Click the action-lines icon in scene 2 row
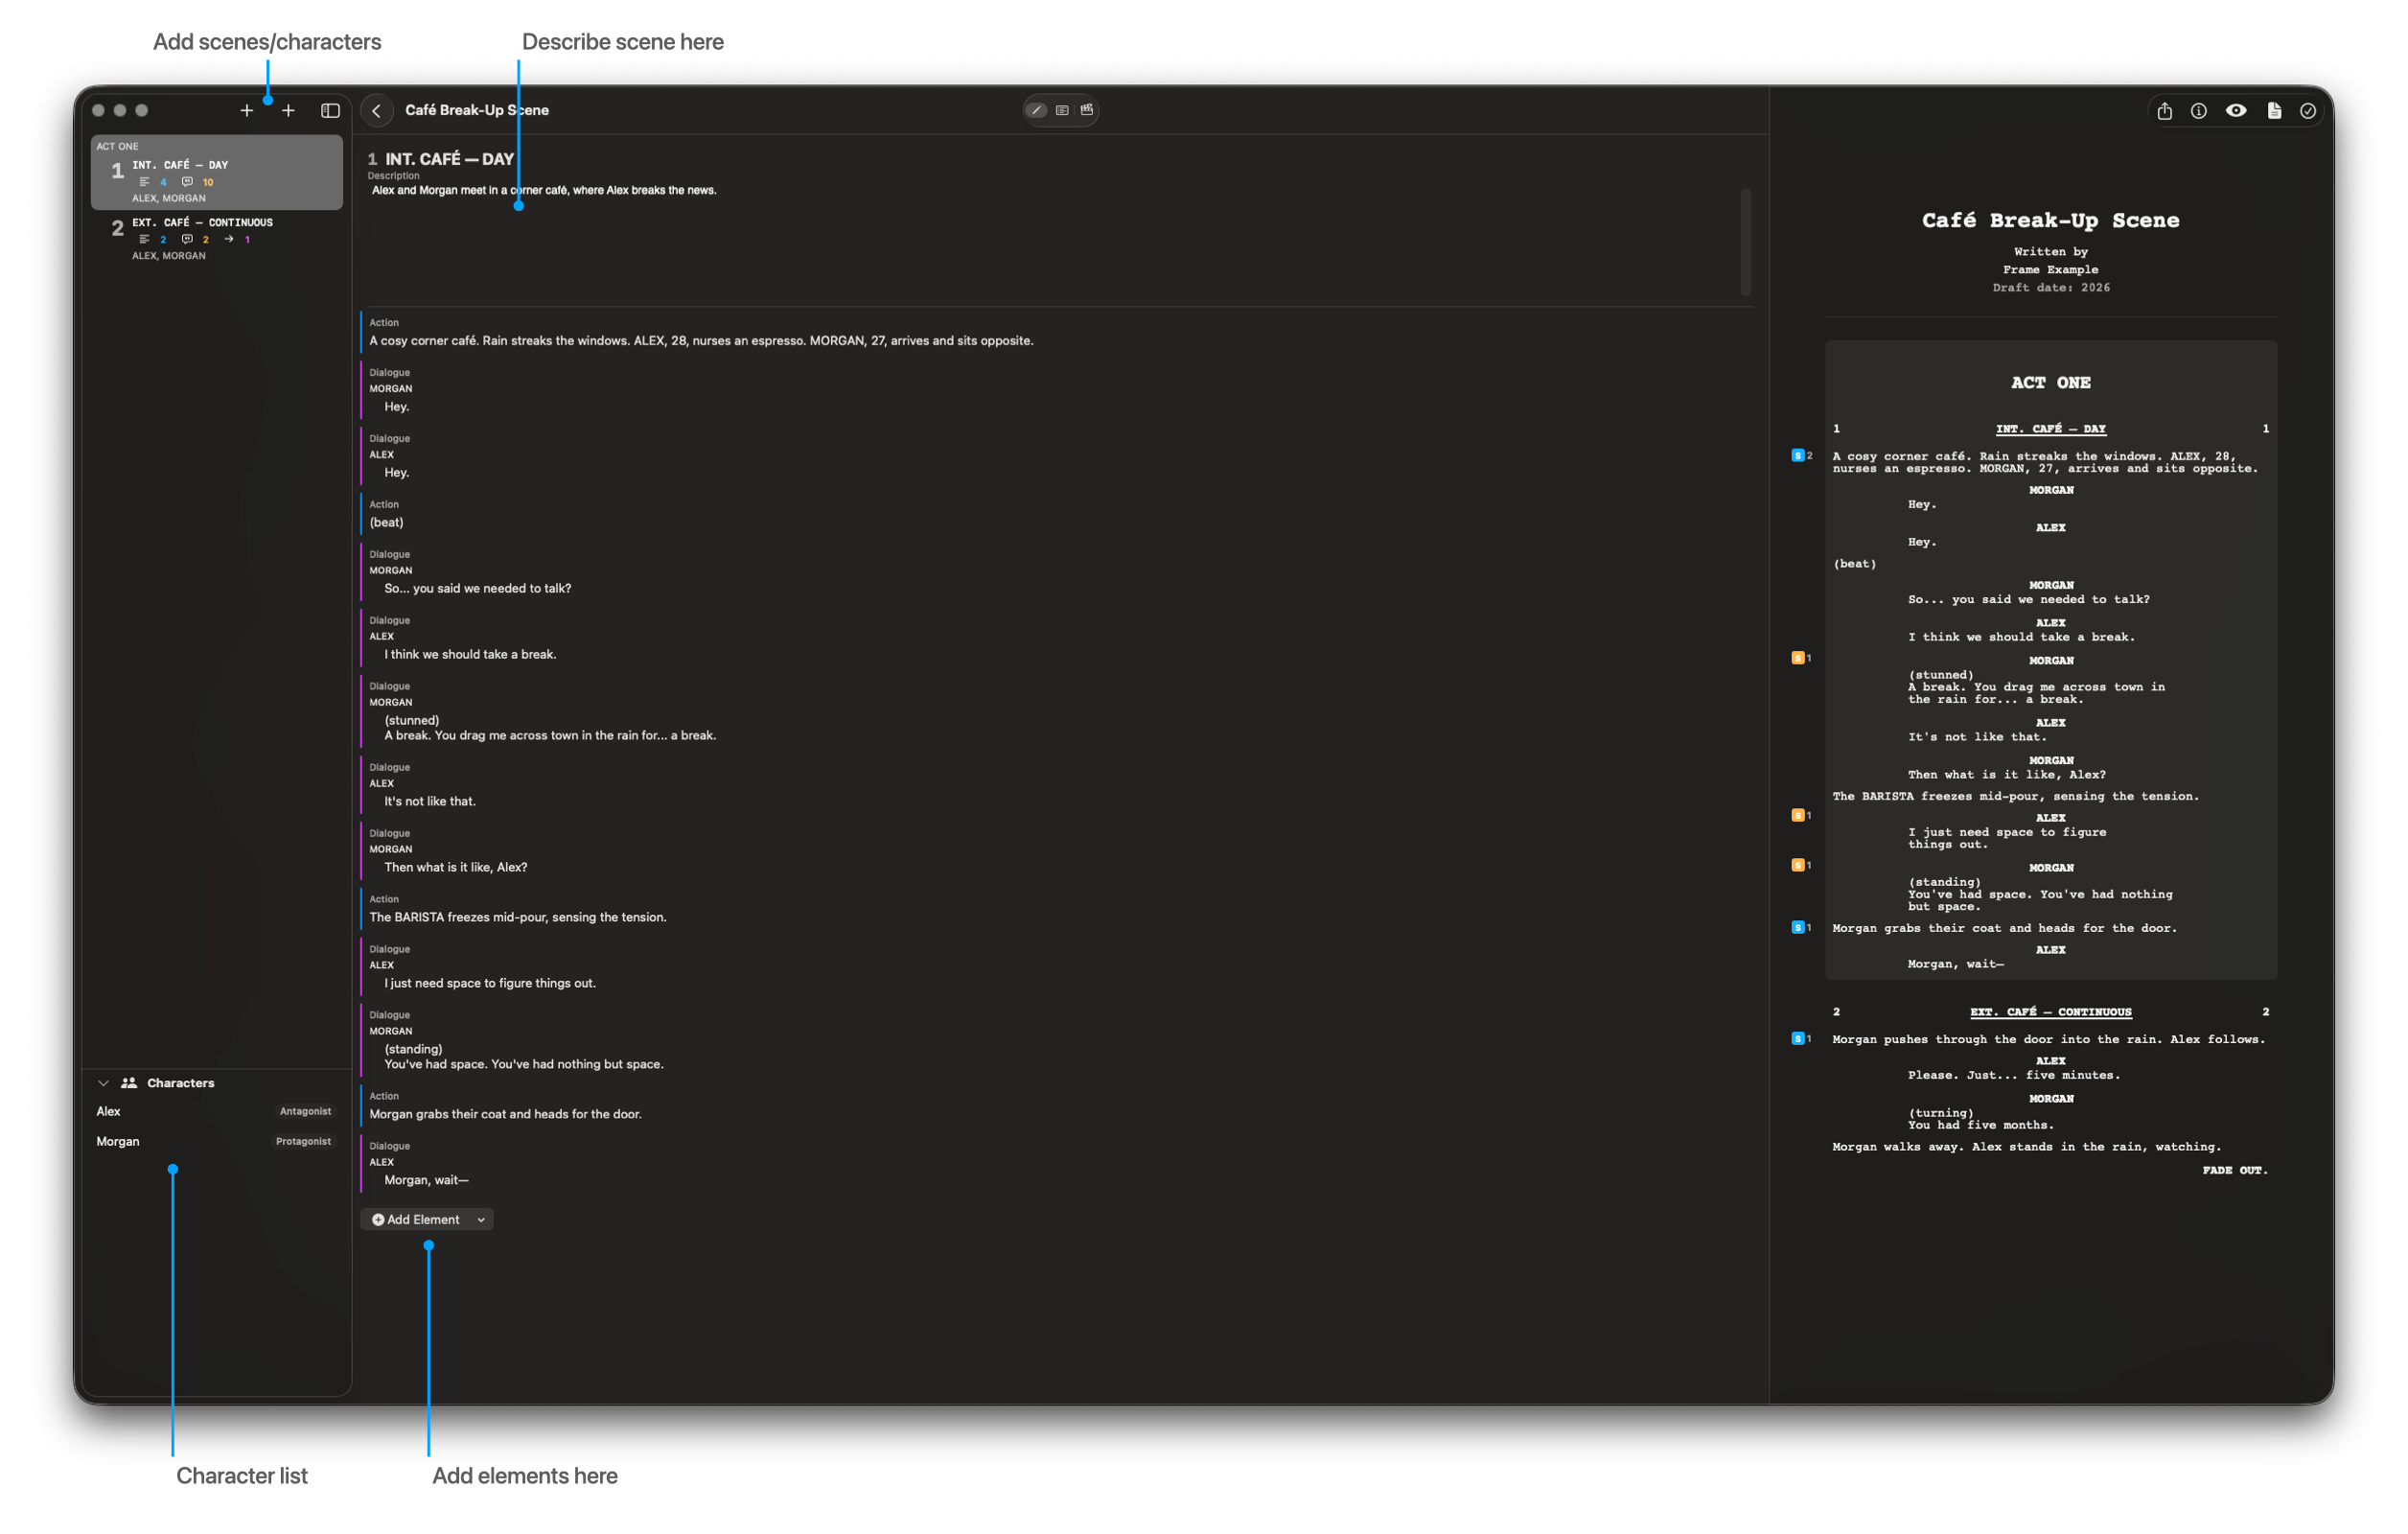This screenshot has height=1534, width=2408. coord(144,239)
